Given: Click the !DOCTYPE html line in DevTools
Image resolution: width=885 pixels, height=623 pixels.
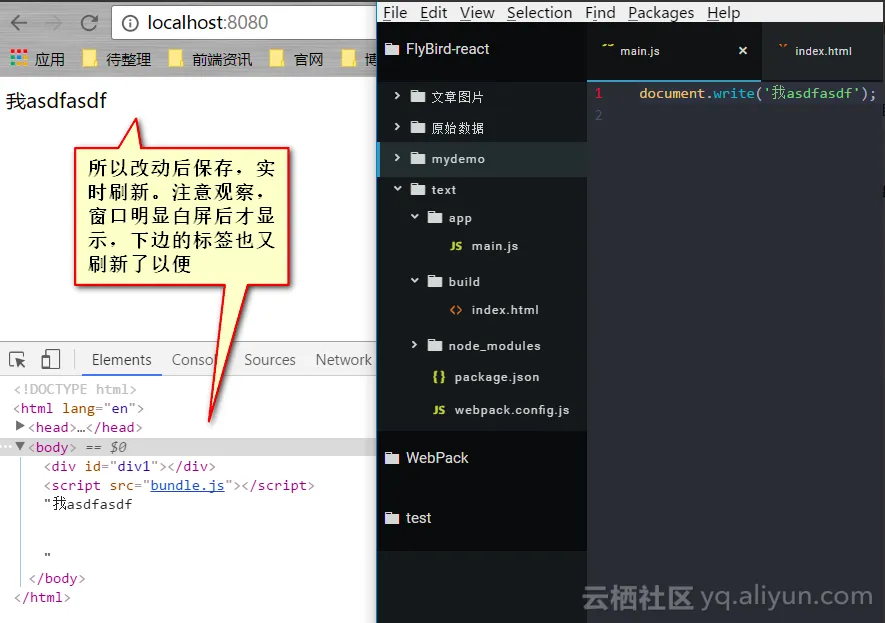Looking at the screenshot, I should 75,389.
